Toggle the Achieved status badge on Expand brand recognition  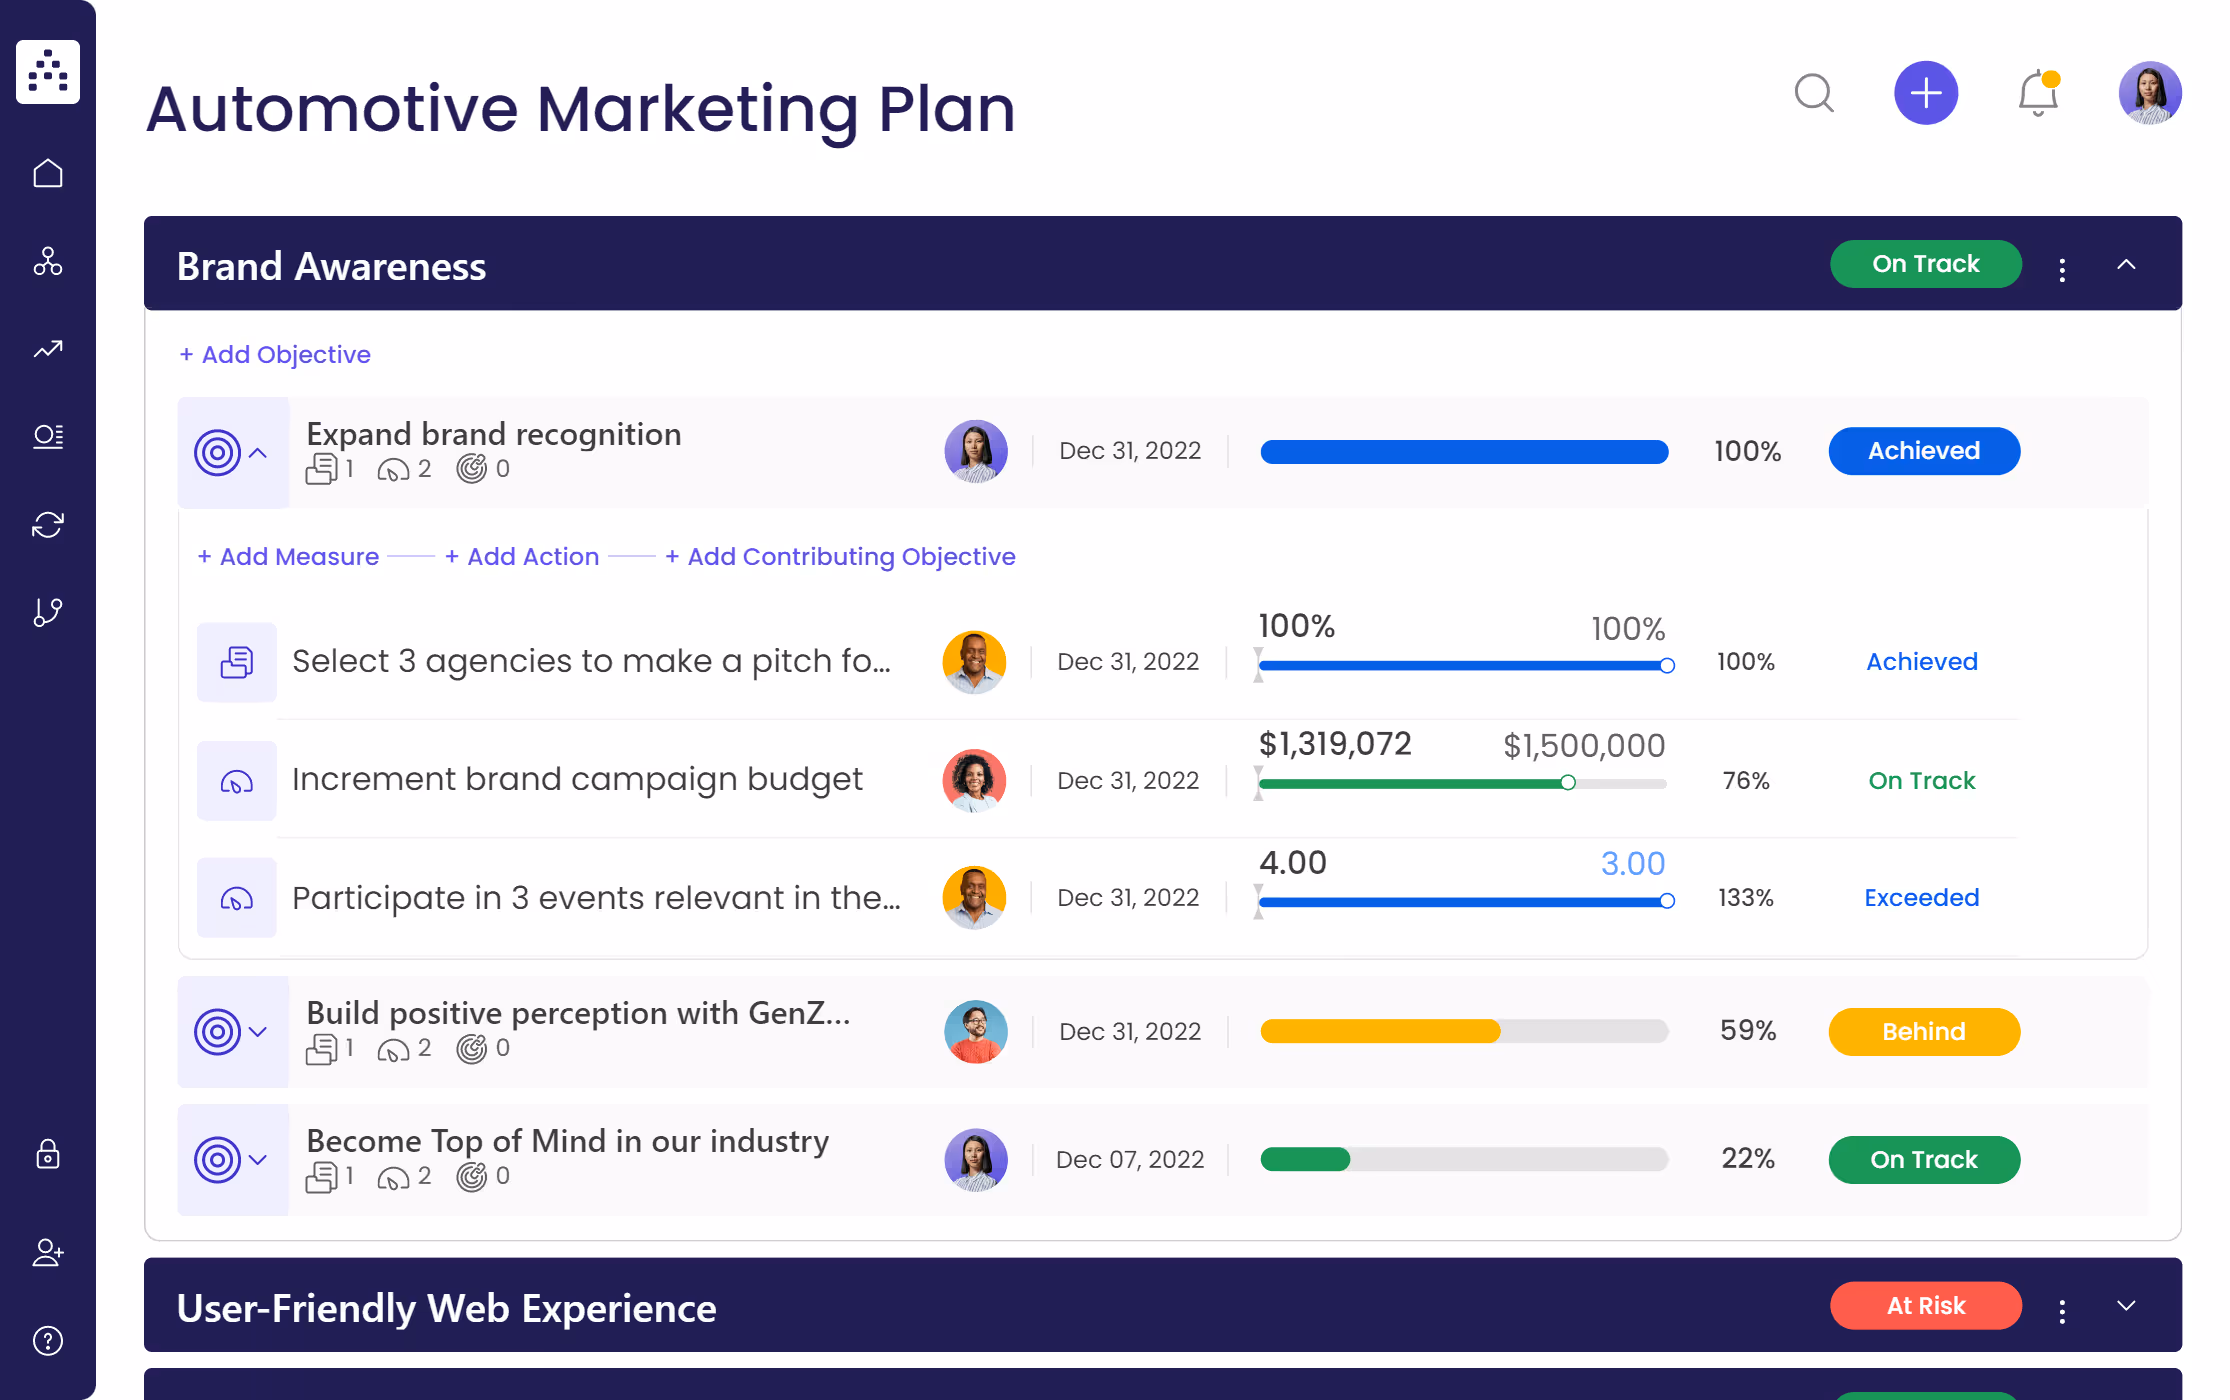[1923, 451]
